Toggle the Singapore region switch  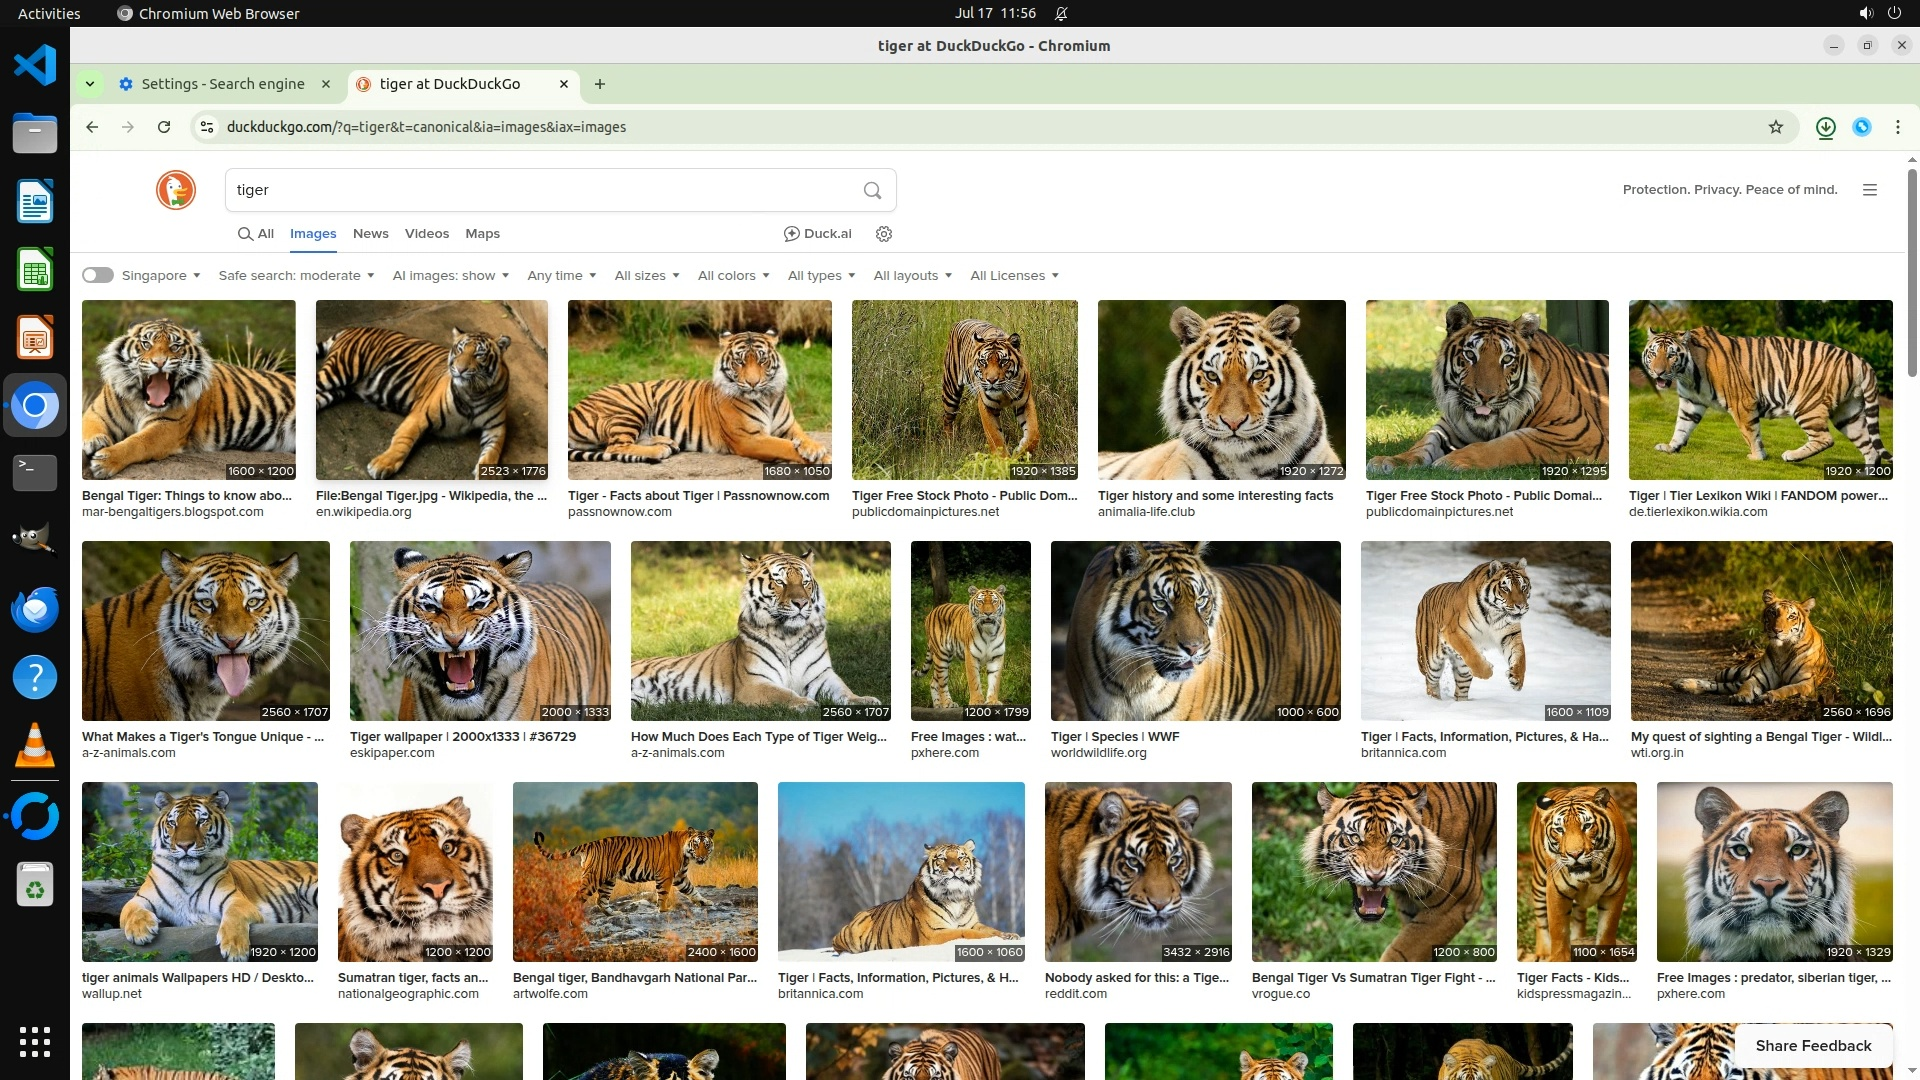point(98,275)
